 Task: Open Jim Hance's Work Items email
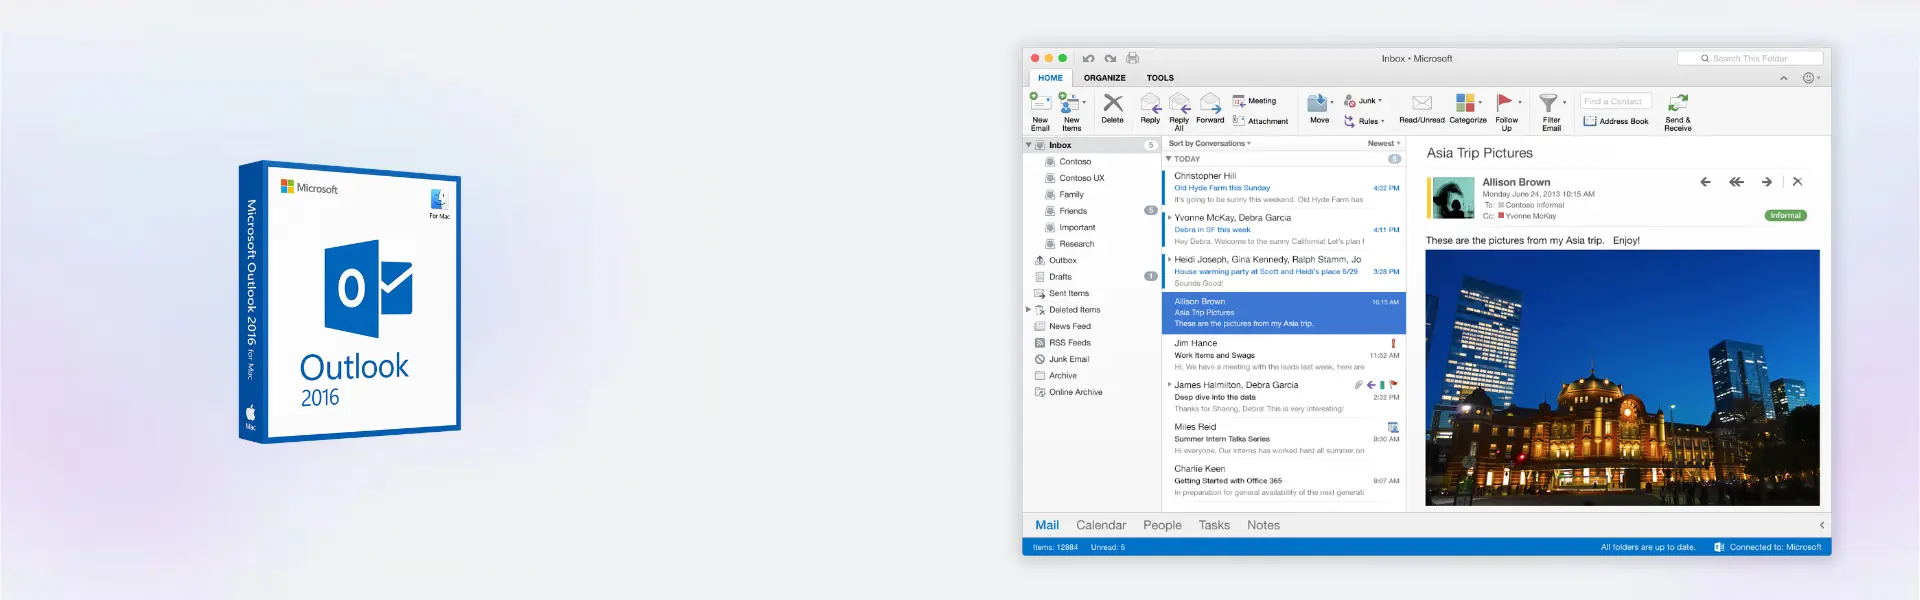1284,355
